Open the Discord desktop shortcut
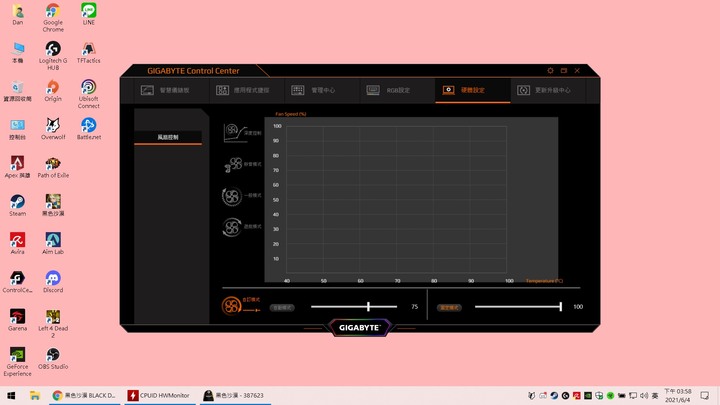This screenshot has height=405, width=720. tap(53, 281)
